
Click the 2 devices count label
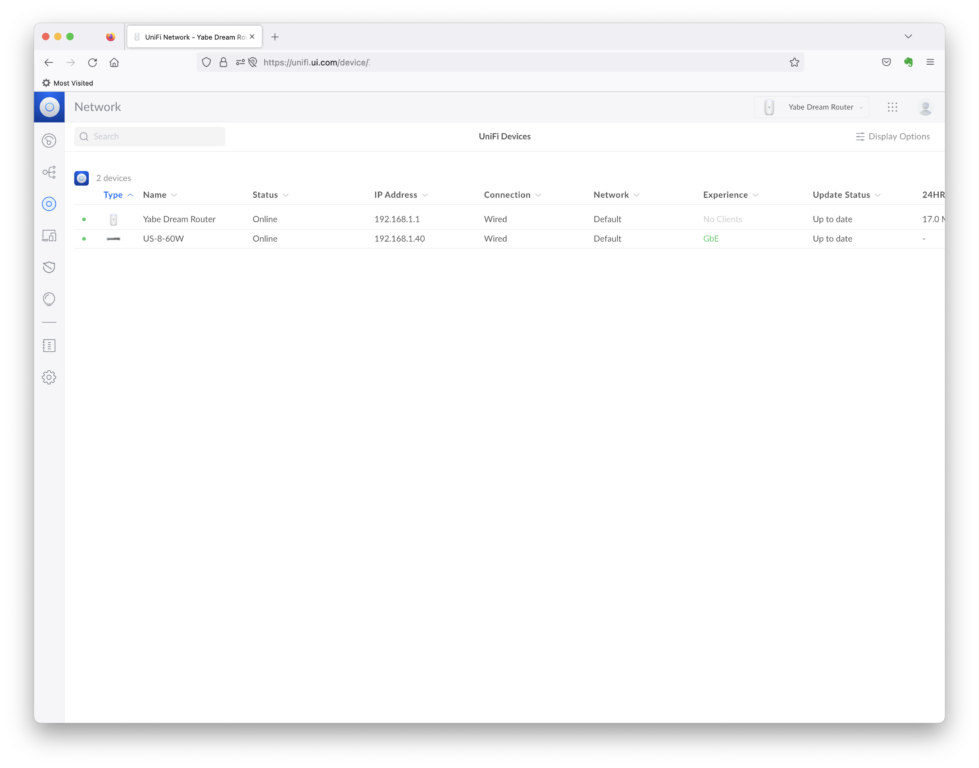point(114,178)
